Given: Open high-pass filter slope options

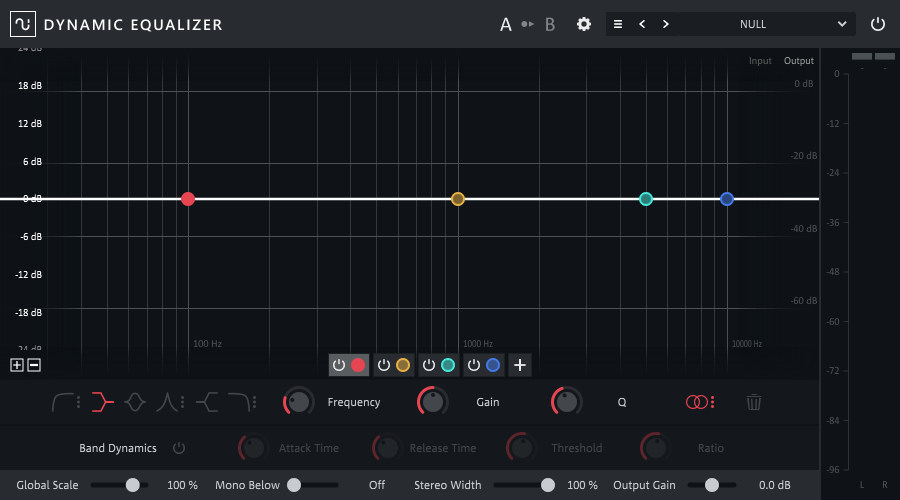Looking at the screenshot, I should click(x=79, y=402).
